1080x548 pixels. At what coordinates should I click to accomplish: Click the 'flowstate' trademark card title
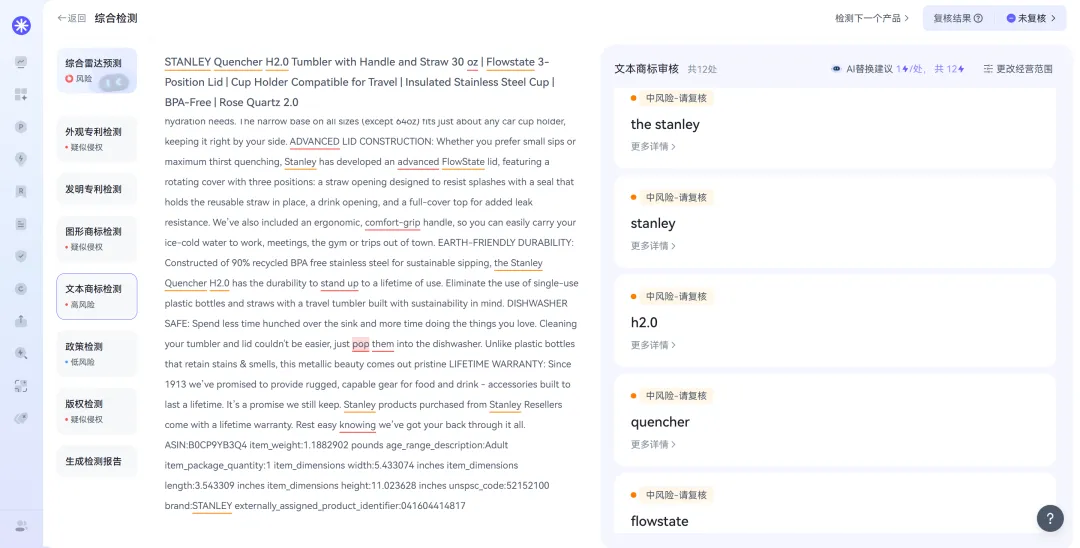pos(659,521)
